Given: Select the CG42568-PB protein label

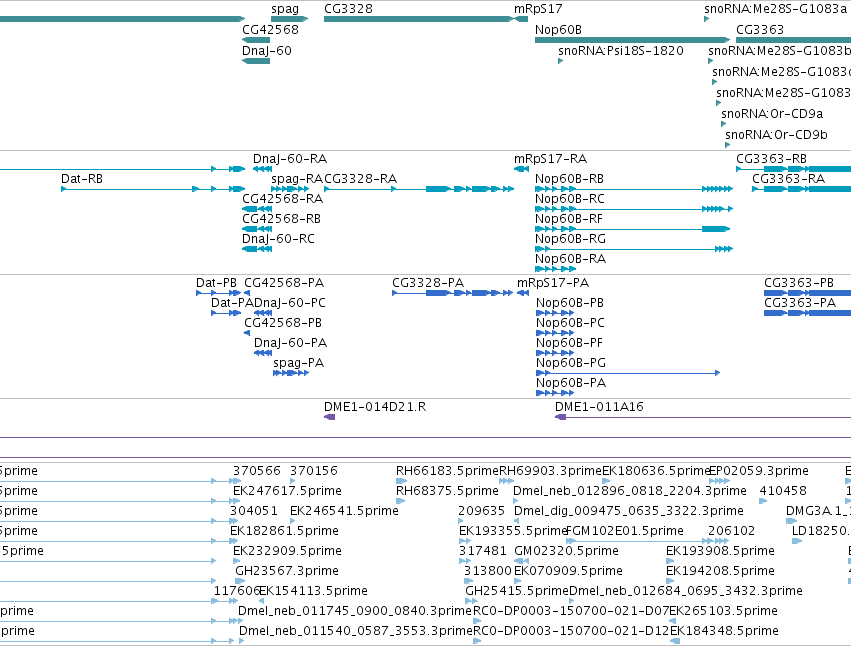Looking at the screenshot, I should click(x=283, y=323).
